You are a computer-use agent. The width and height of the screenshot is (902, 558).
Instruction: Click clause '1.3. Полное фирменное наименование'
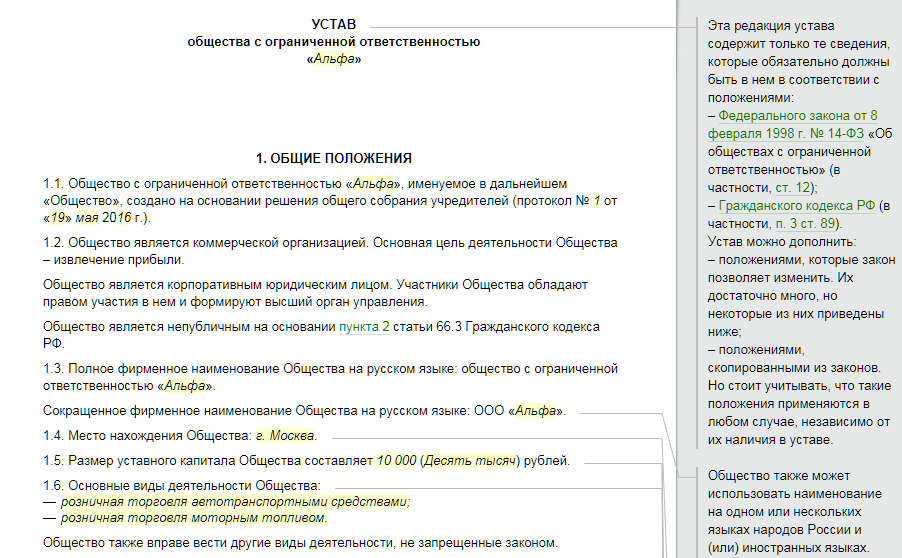coord(330,377)
